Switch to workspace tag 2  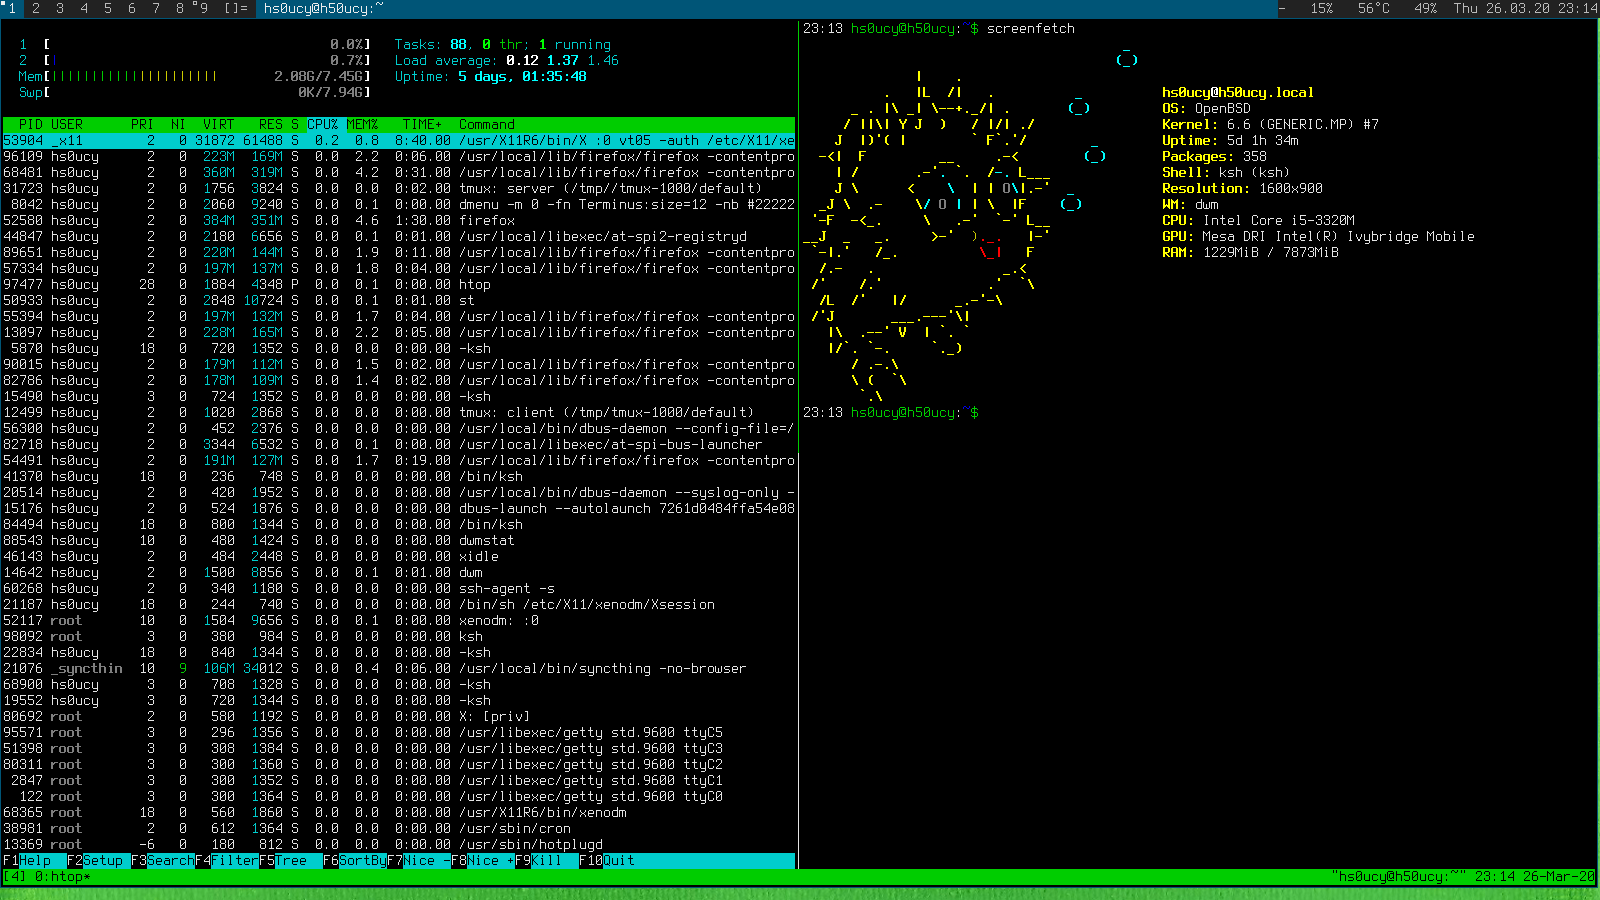click(x=36, y=8)
